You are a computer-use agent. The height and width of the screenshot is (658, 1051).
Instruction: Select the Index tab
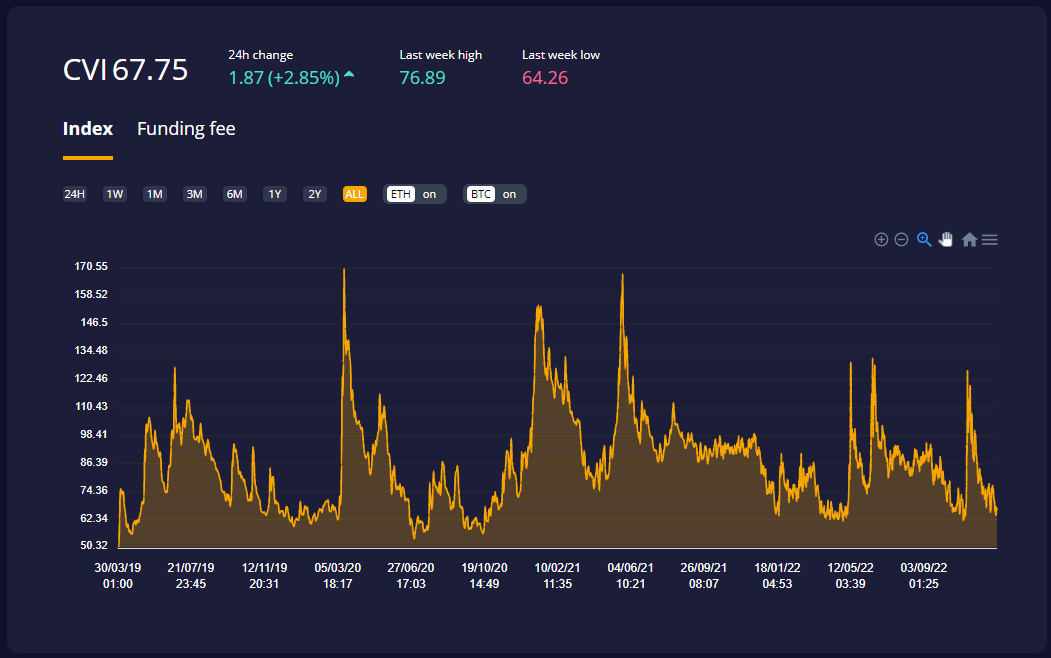point(88,128)
